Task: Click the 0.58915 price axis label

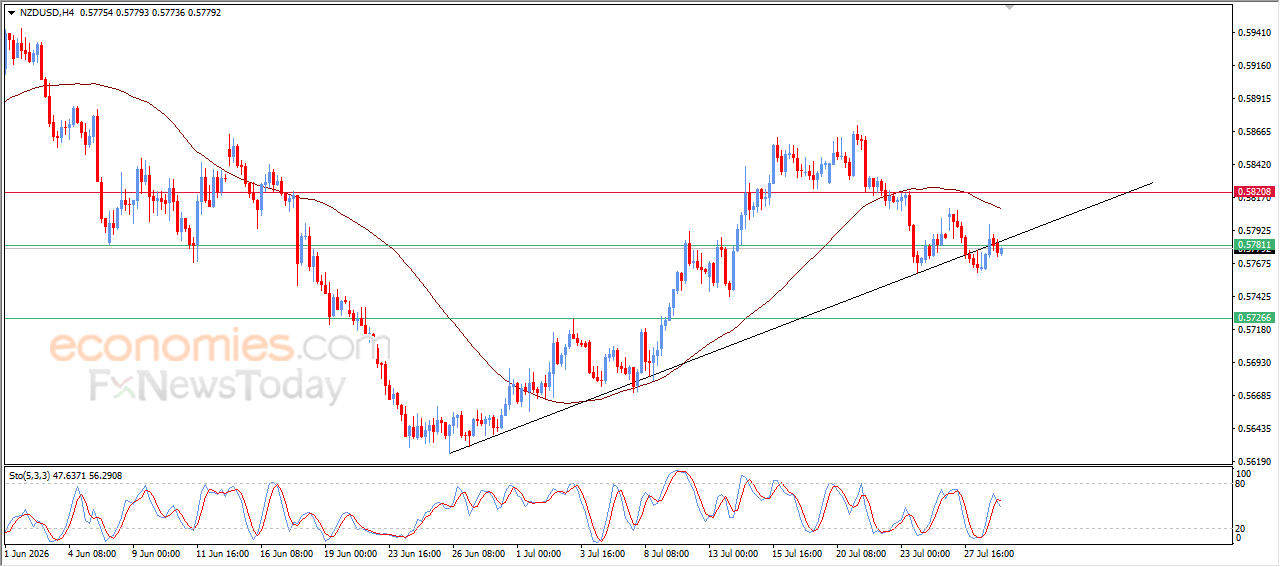Action: pyautogui.click(x=1254, y=99)
